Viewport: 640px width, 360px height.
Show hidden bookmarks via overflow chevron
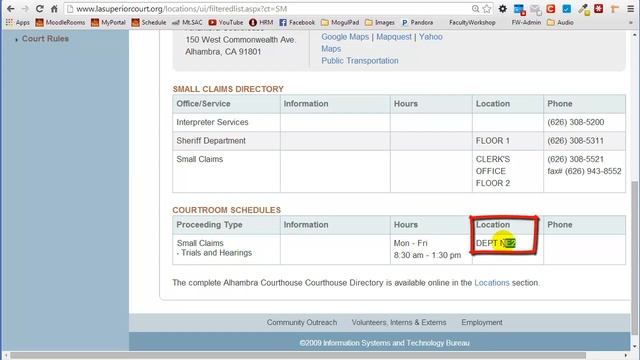coord(631,22)
